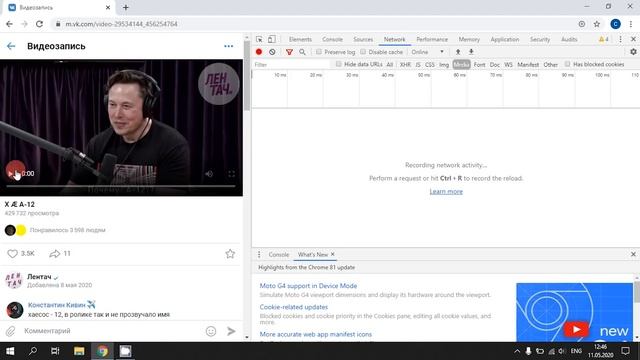This screenshot has height=360, width=640.
Task: Open the Windows notification center
Action: click(x=625, y=351)
